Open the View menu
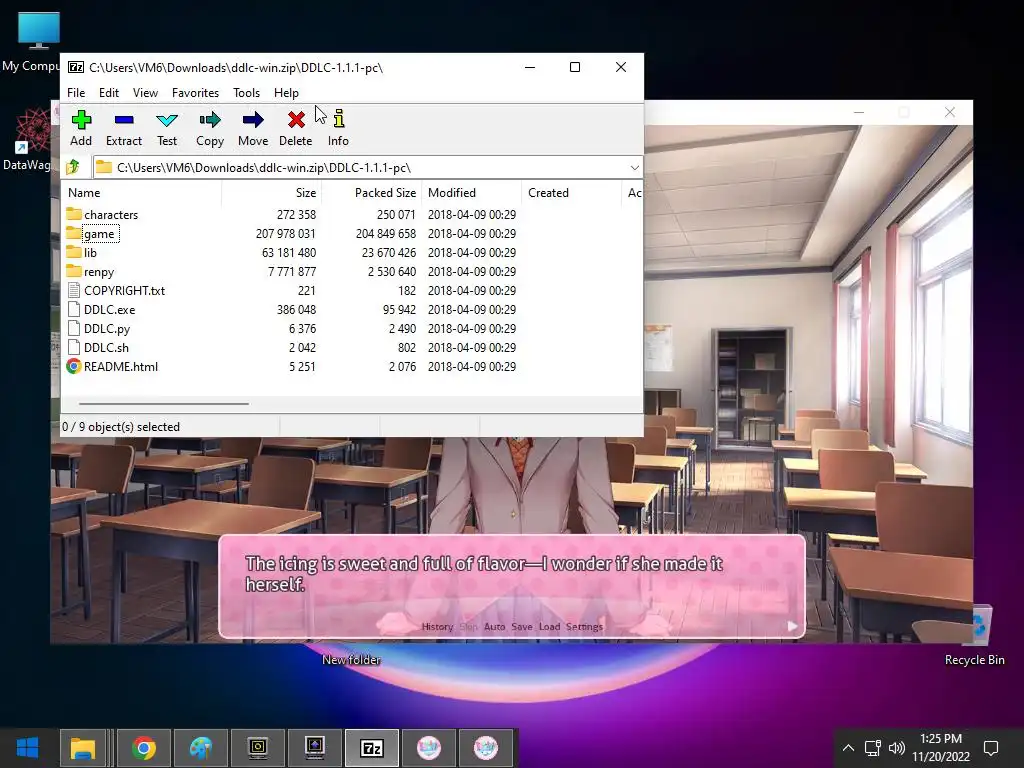Screen dimensions: 1024x768 145,93
